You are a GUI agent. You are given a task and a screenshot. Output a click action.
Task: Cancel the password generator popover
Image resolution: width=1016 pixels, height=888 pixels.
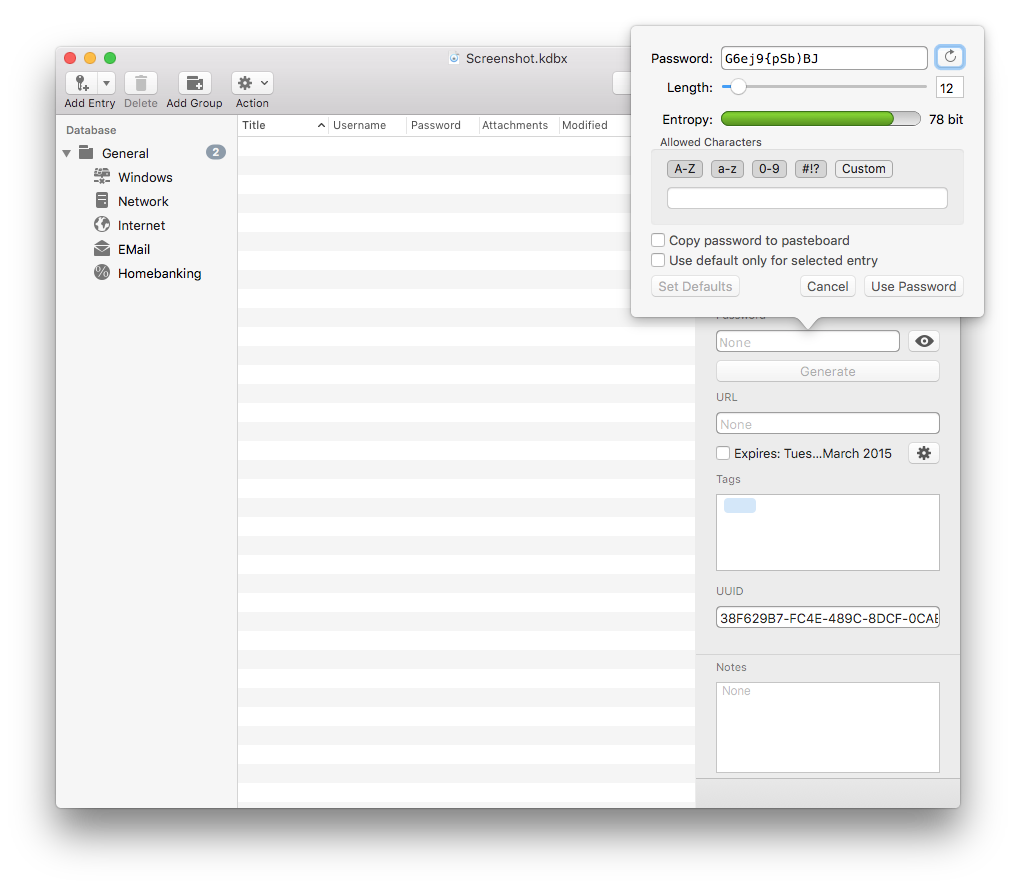click(x=827, y=286)
